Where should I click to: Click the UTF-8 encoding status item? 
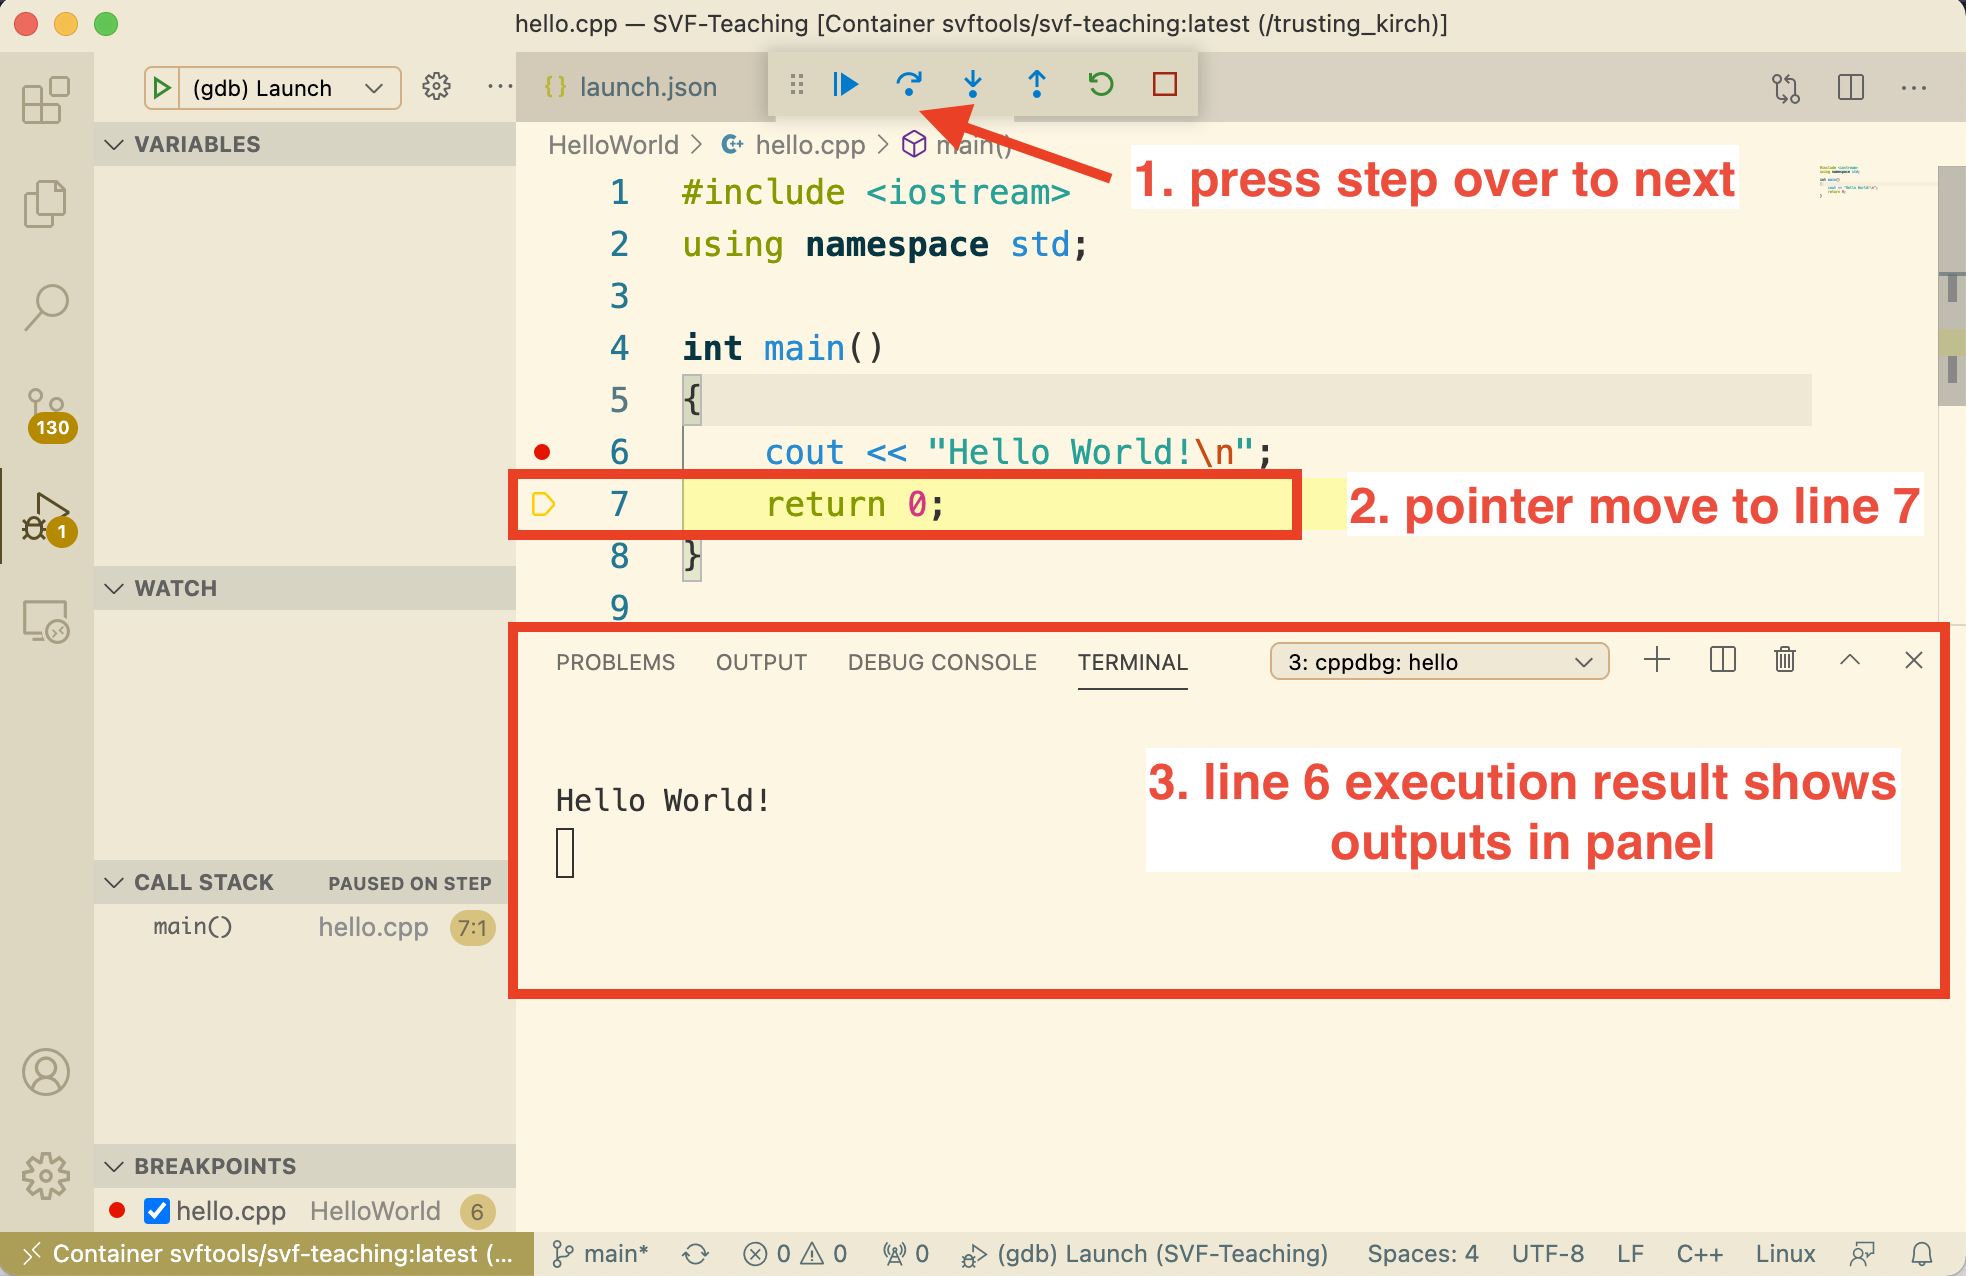pyautogui.click(x=1547, y=1254)
